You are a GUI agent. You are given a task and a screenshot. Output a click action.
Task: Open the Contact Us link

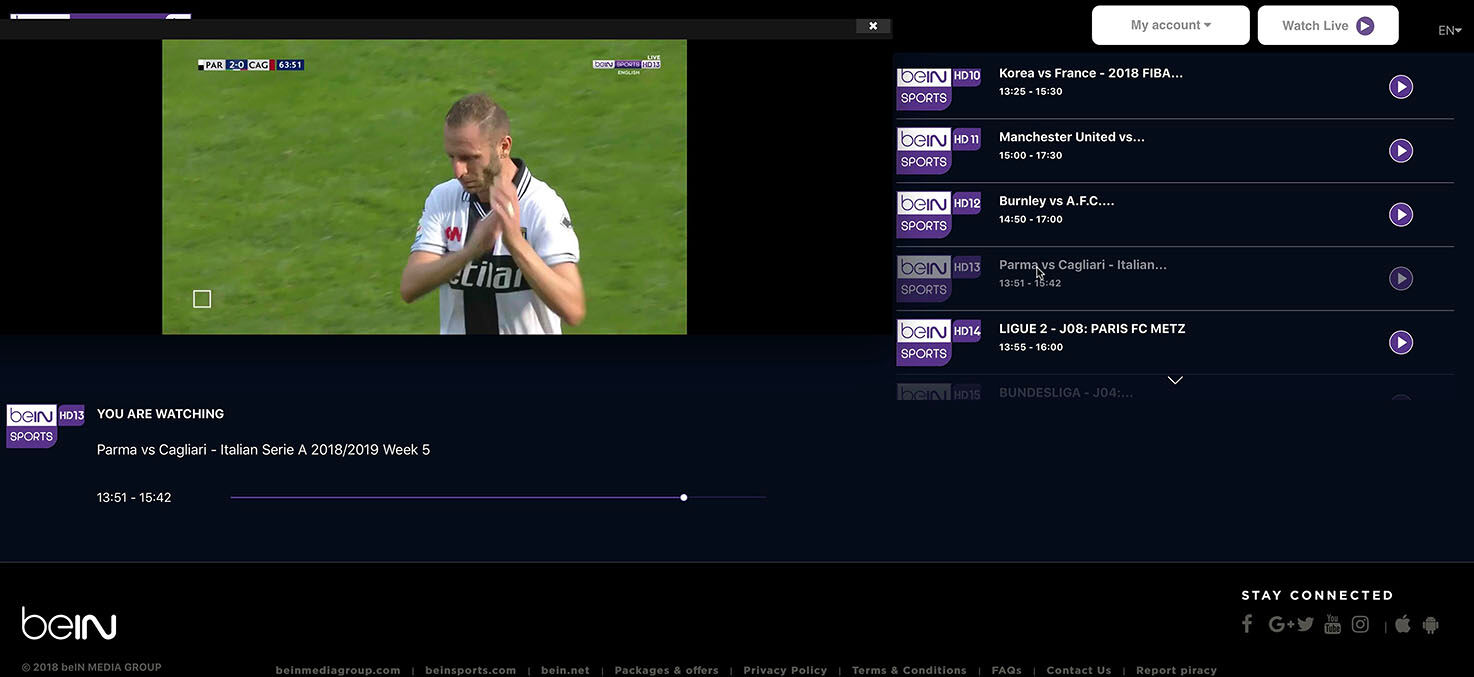tap(1079, 670)
